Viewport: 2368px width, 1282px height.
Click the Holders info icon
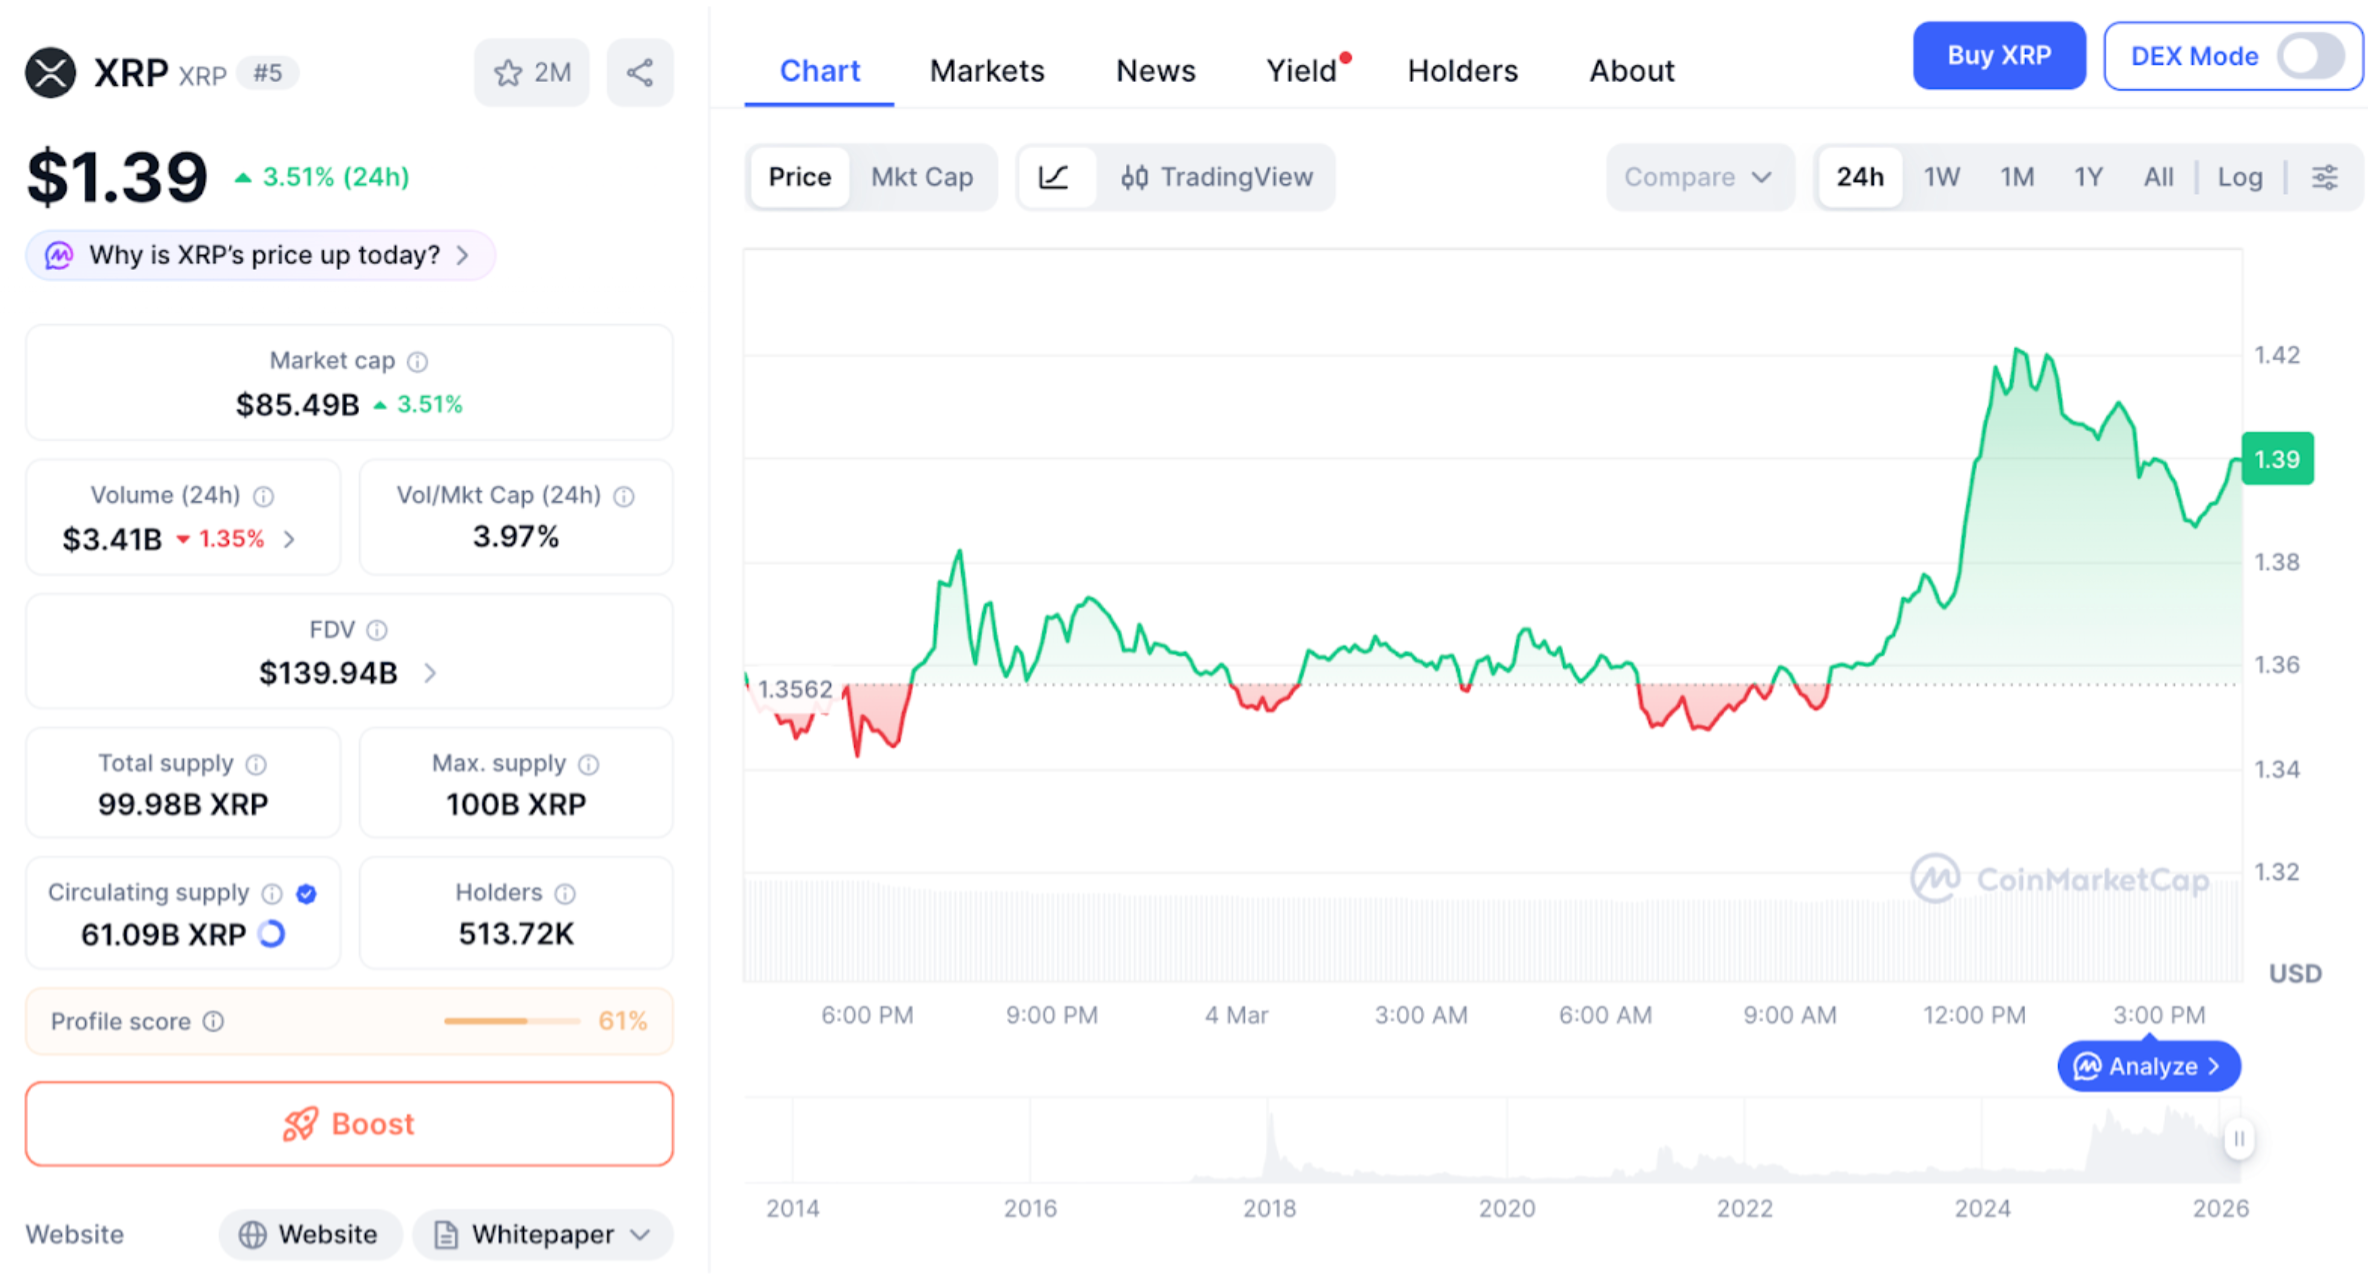pyautogui.click(x=566, y=893)
